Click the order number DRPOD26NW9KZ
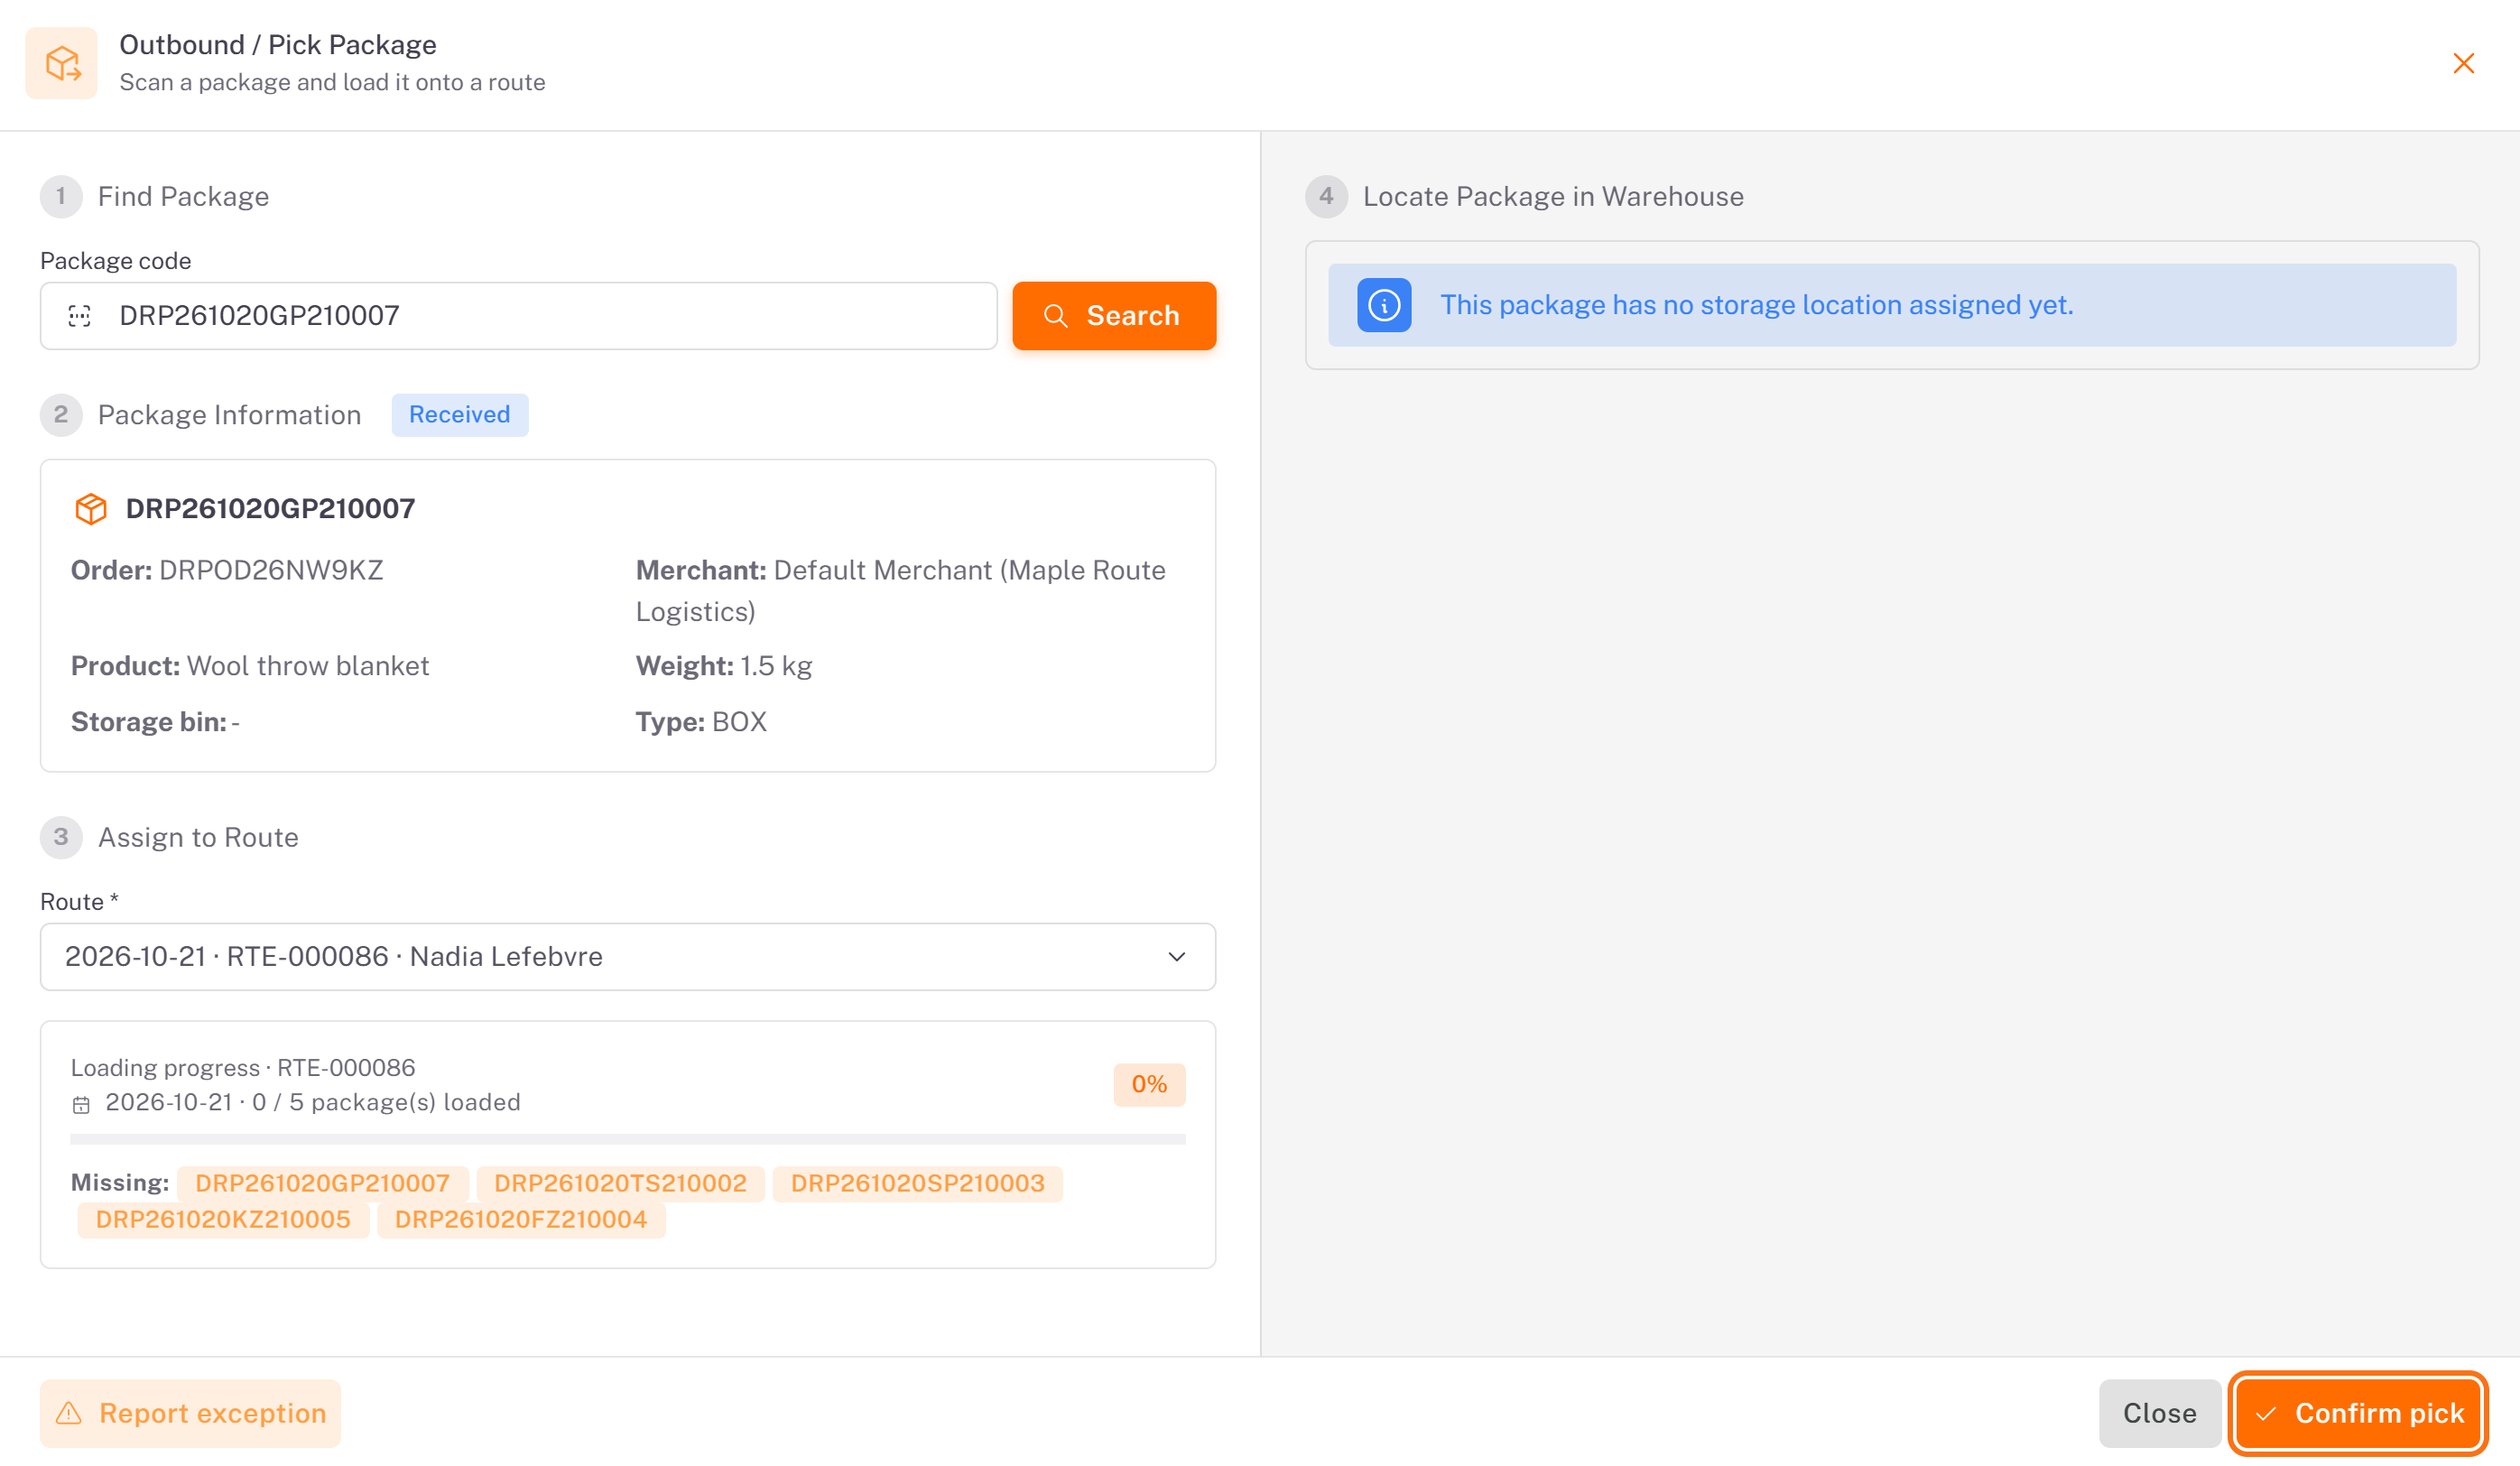2520x1466 pixels. coord(271,570)
